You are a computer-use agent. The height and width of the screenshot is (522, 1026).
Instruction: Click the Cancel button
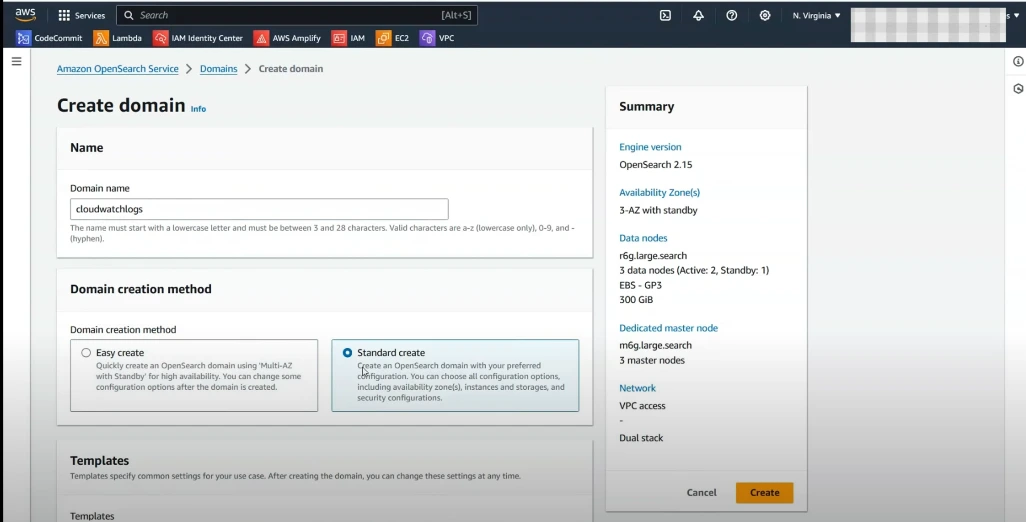click(701, 493)
